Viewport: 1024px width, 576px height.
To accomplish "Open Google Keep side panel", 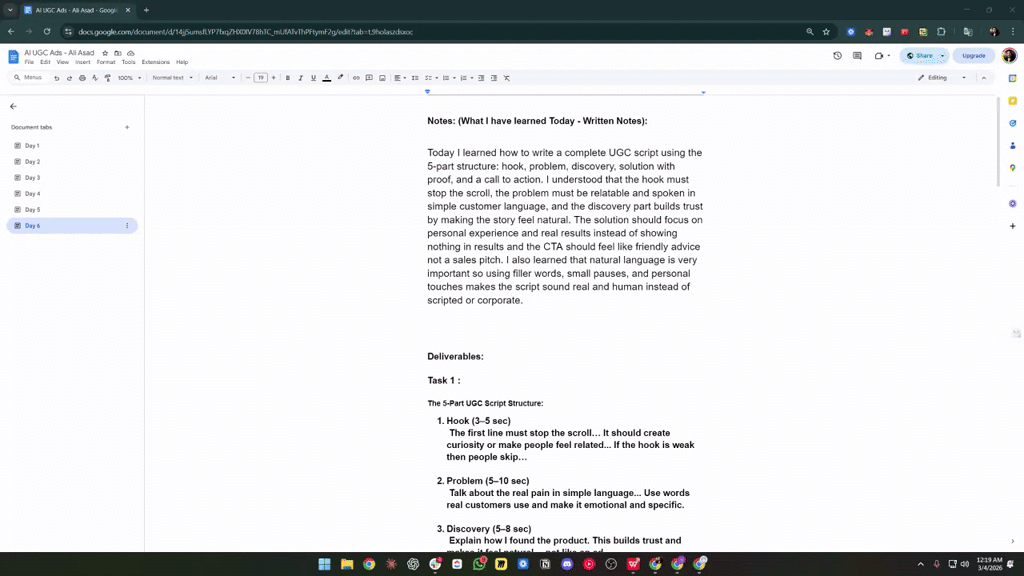I will tap(1012, 101).
